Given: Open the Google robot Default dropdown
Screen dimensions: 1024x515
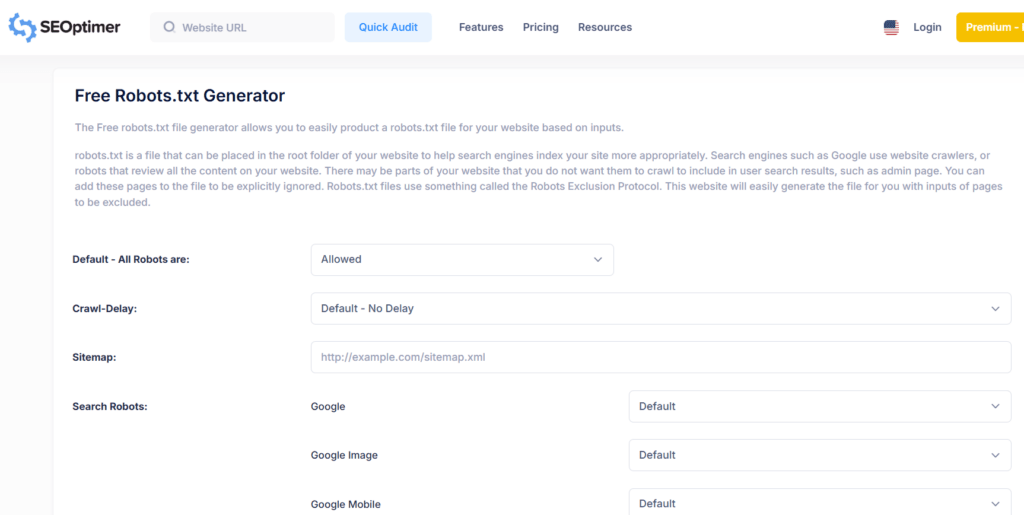Looking at the screenshot, I should [x=819, y=407].
